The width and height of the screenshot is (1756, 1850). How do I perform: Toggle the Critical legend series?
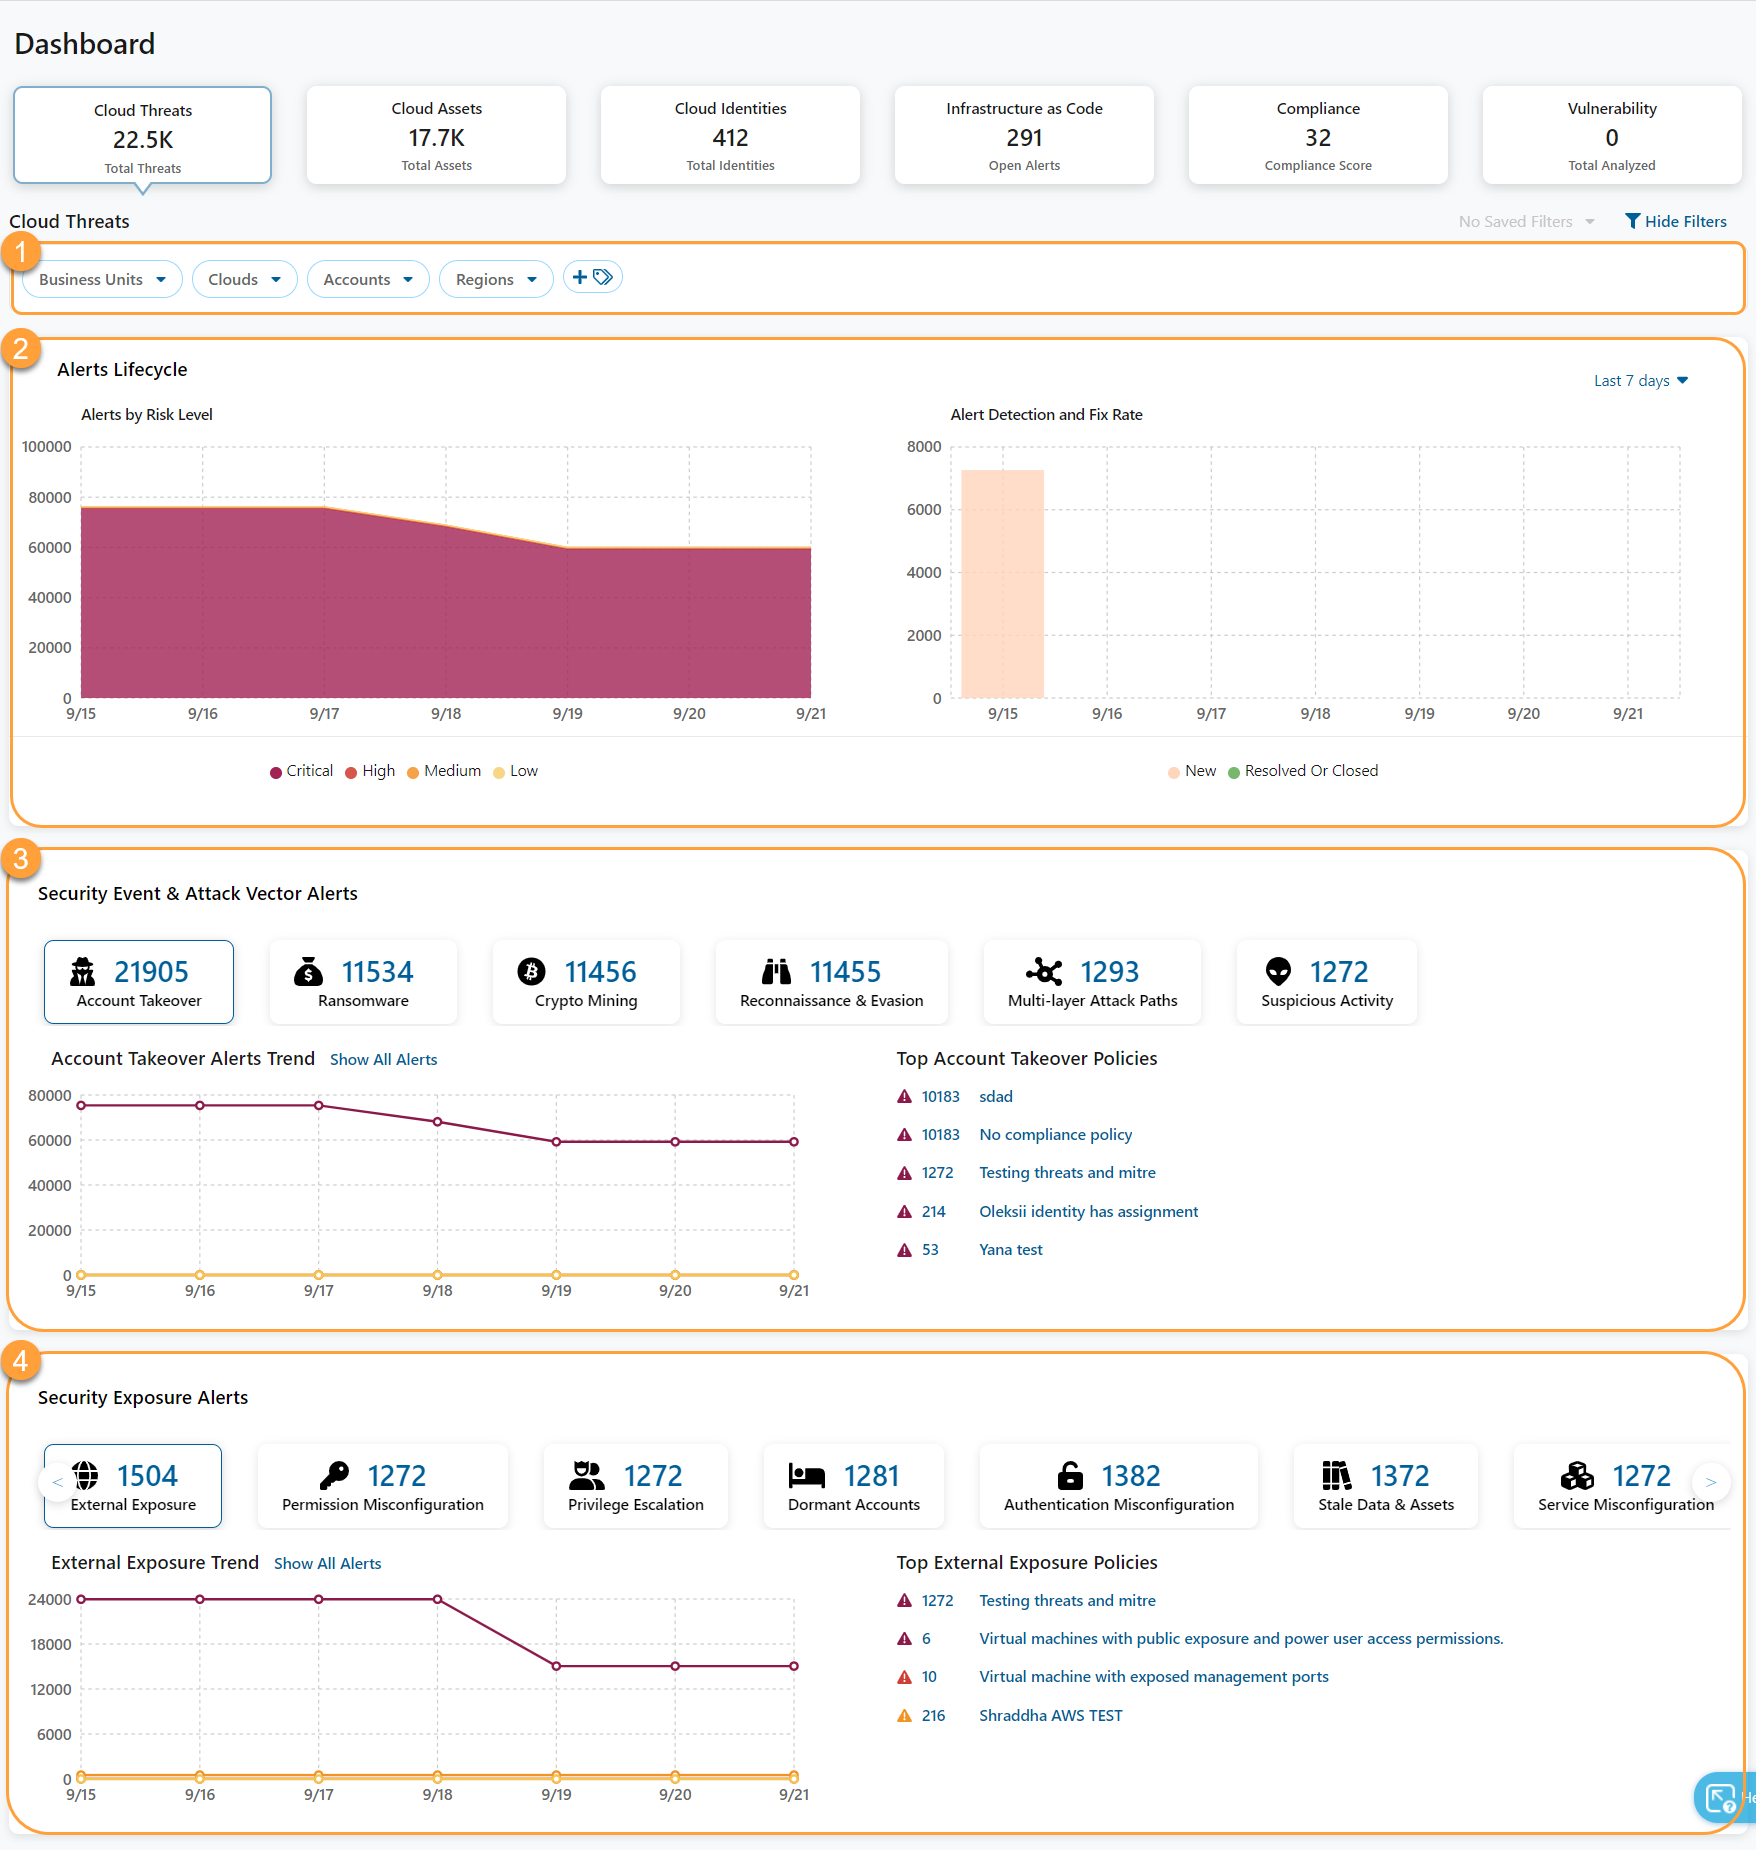pos(301,771)
